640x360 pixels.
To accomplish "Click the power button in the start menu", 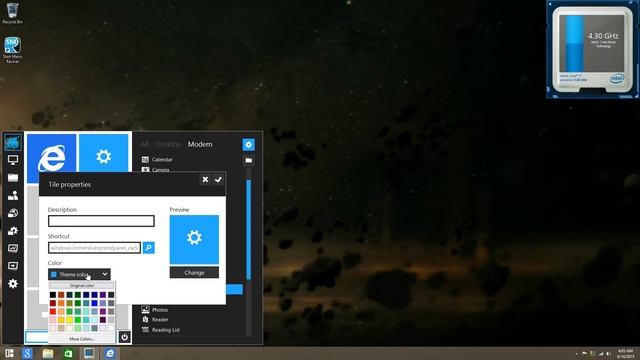I will pyautogui.click(x=124, y=337).
